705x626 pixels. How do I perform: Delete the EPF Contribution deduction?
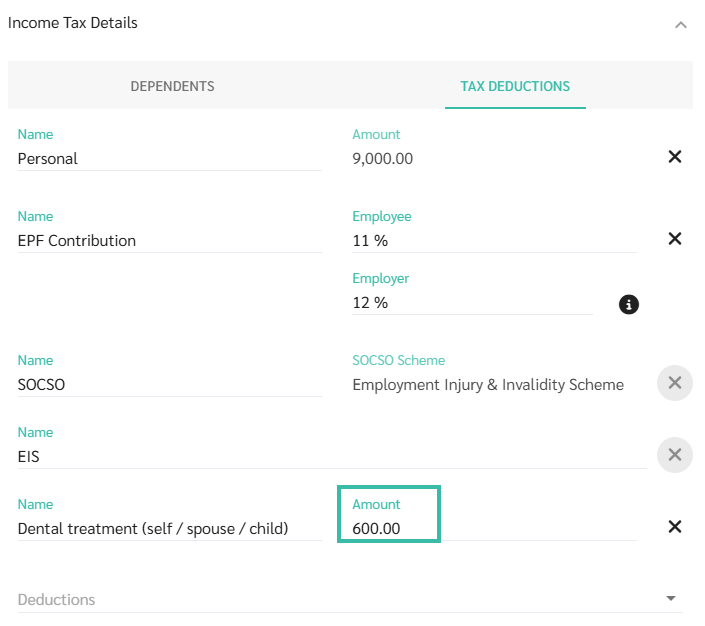click(x=674, y=239)
